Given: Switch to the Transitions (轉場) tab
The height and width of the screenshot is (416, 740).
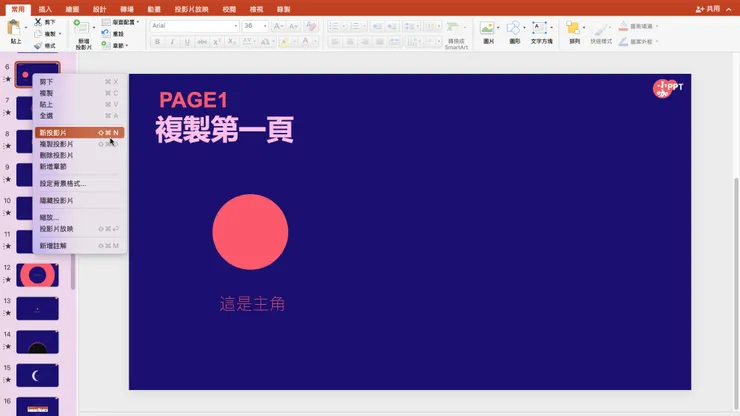Looking at the screenshot, I should click(x=127, y=9).
